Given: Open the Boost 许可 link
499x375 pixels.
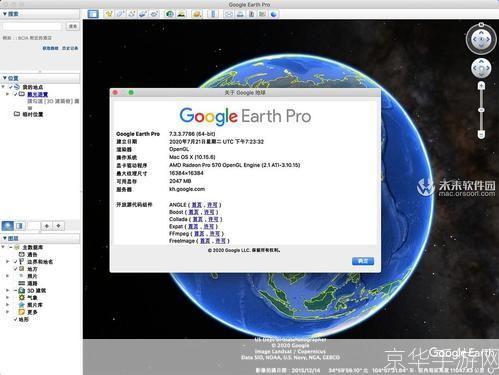Looking at the screenshot, I should point(209,212).
